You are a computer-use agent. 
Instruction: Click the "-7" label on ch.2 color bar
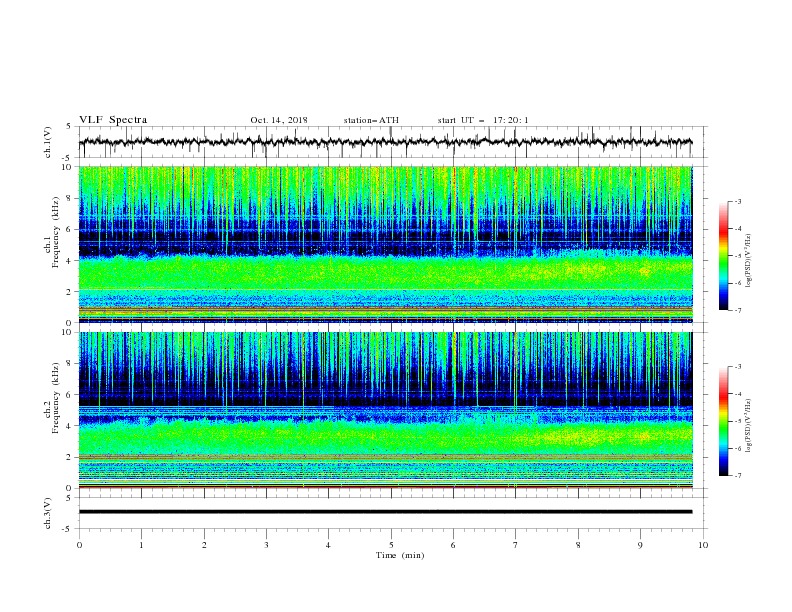pyautogui.click(x=738, y=476)
